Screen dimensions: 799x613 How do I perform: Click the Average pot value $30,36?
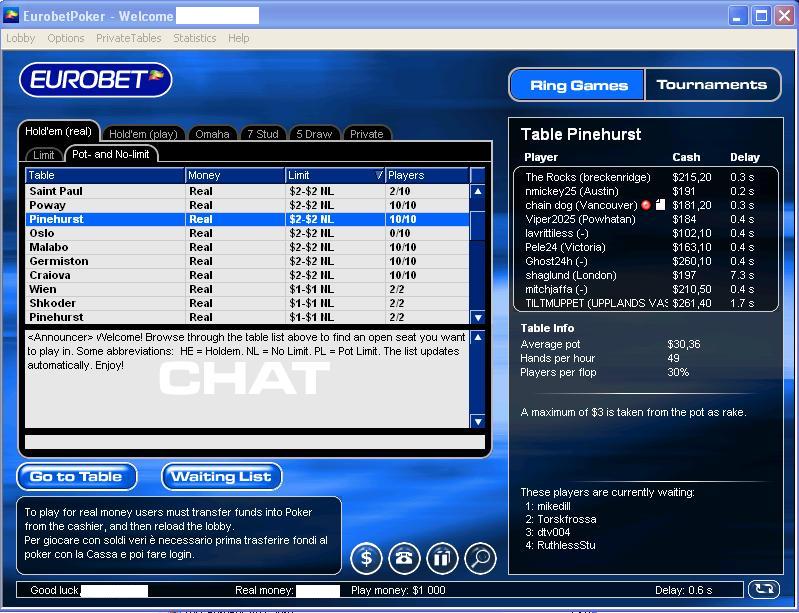tap(684, 344)
